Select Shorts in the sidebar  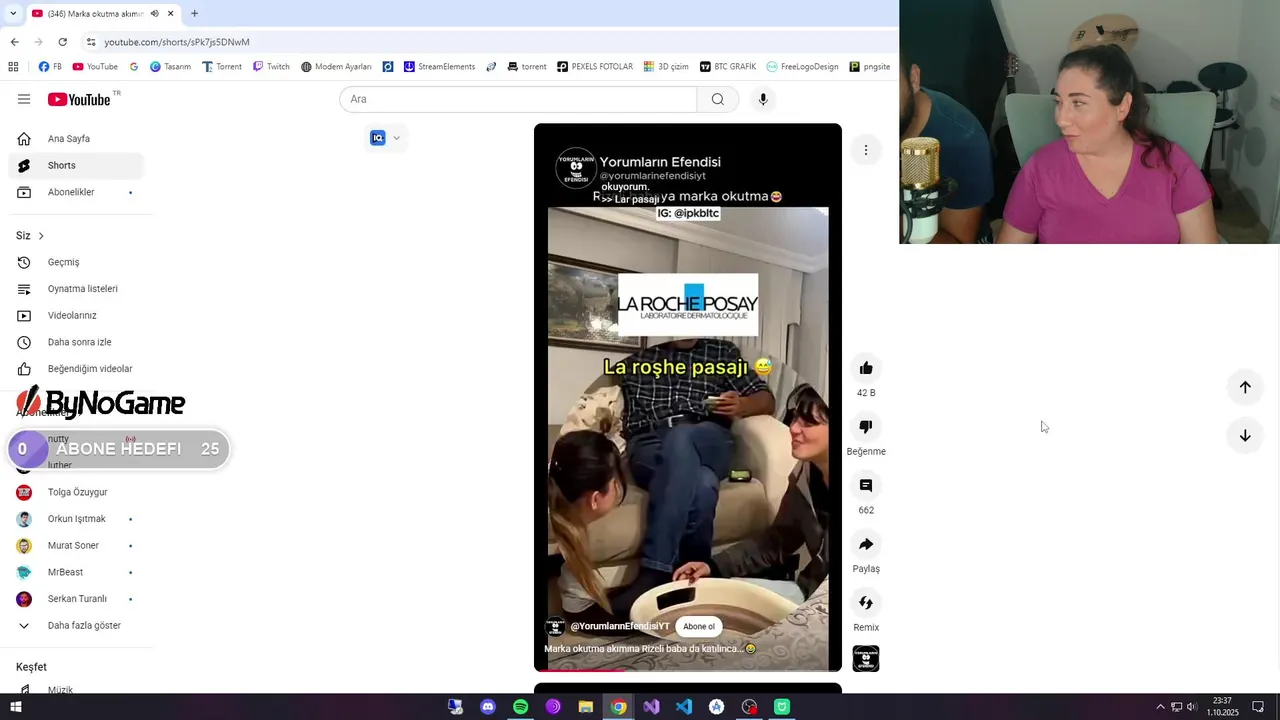[x=76, y=165]
